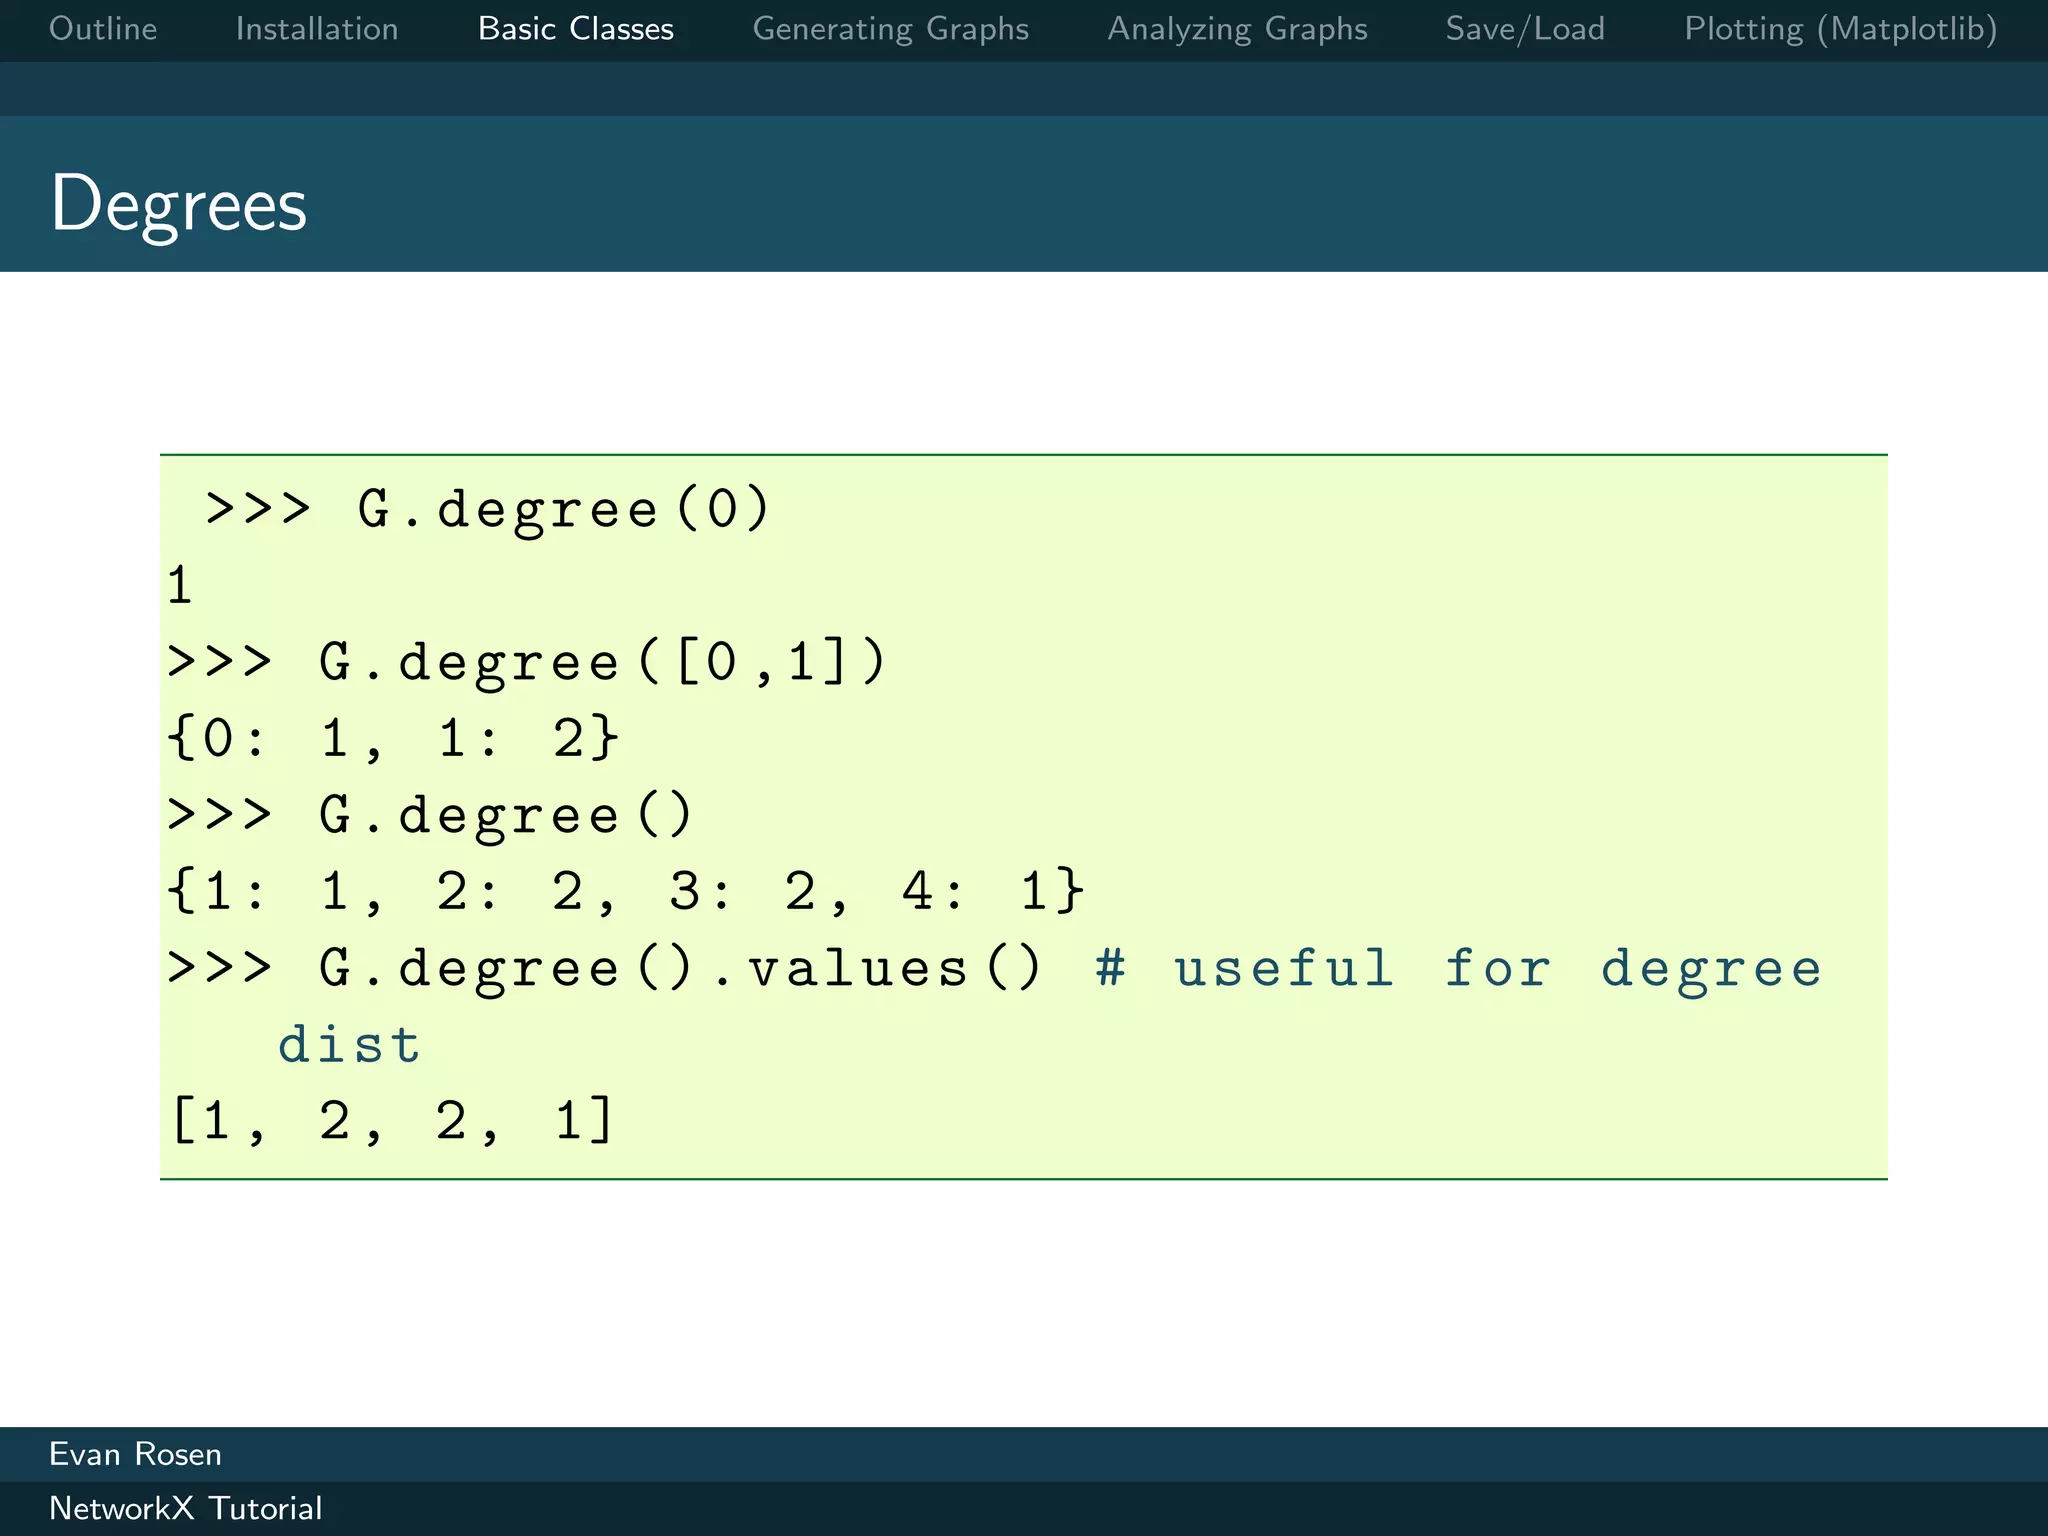Select the Basic Classes section
This screenshot has height=1536, width=2048.
[x=576, y=29]
